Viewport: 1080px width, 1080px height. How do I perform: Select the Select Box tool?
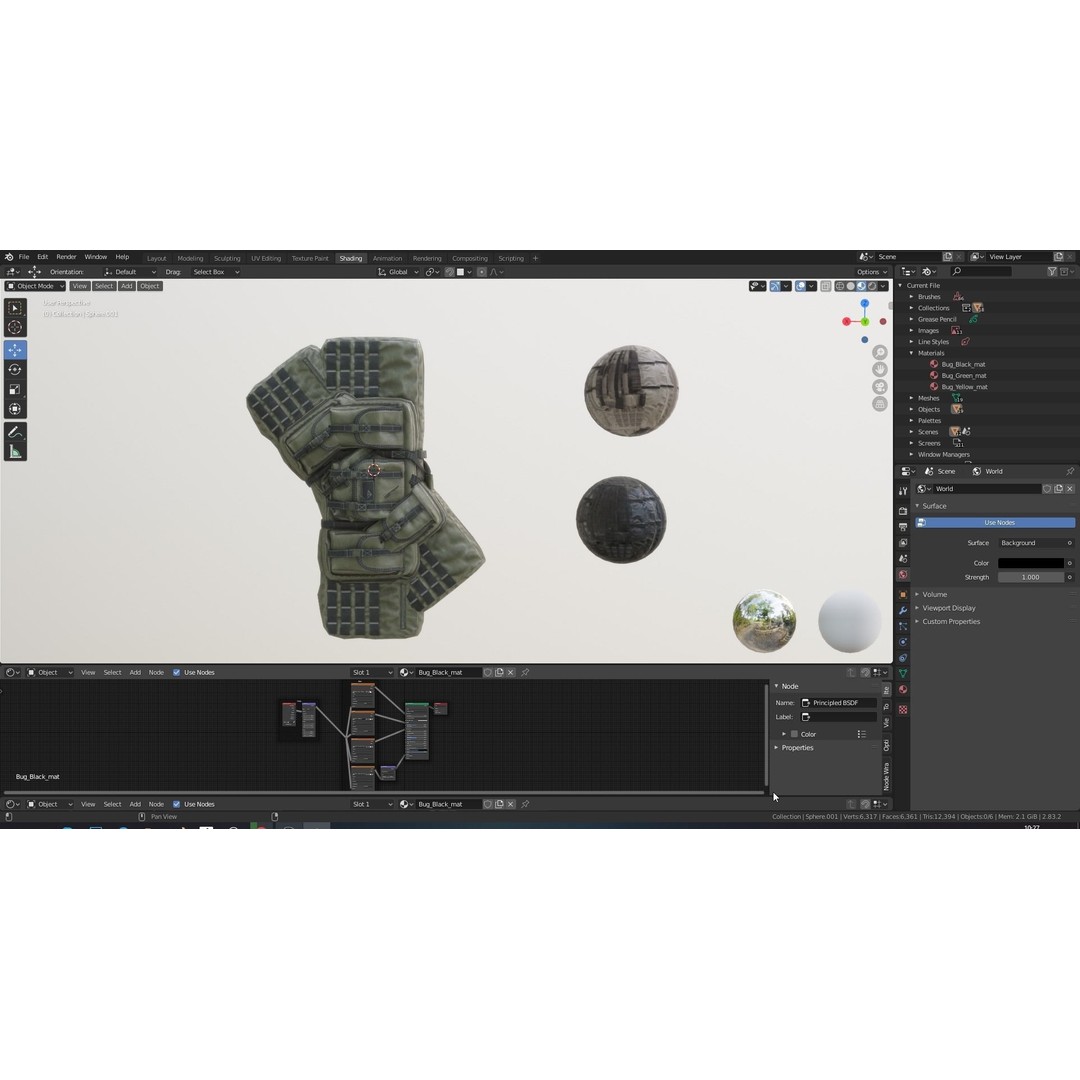click(15, 309)
